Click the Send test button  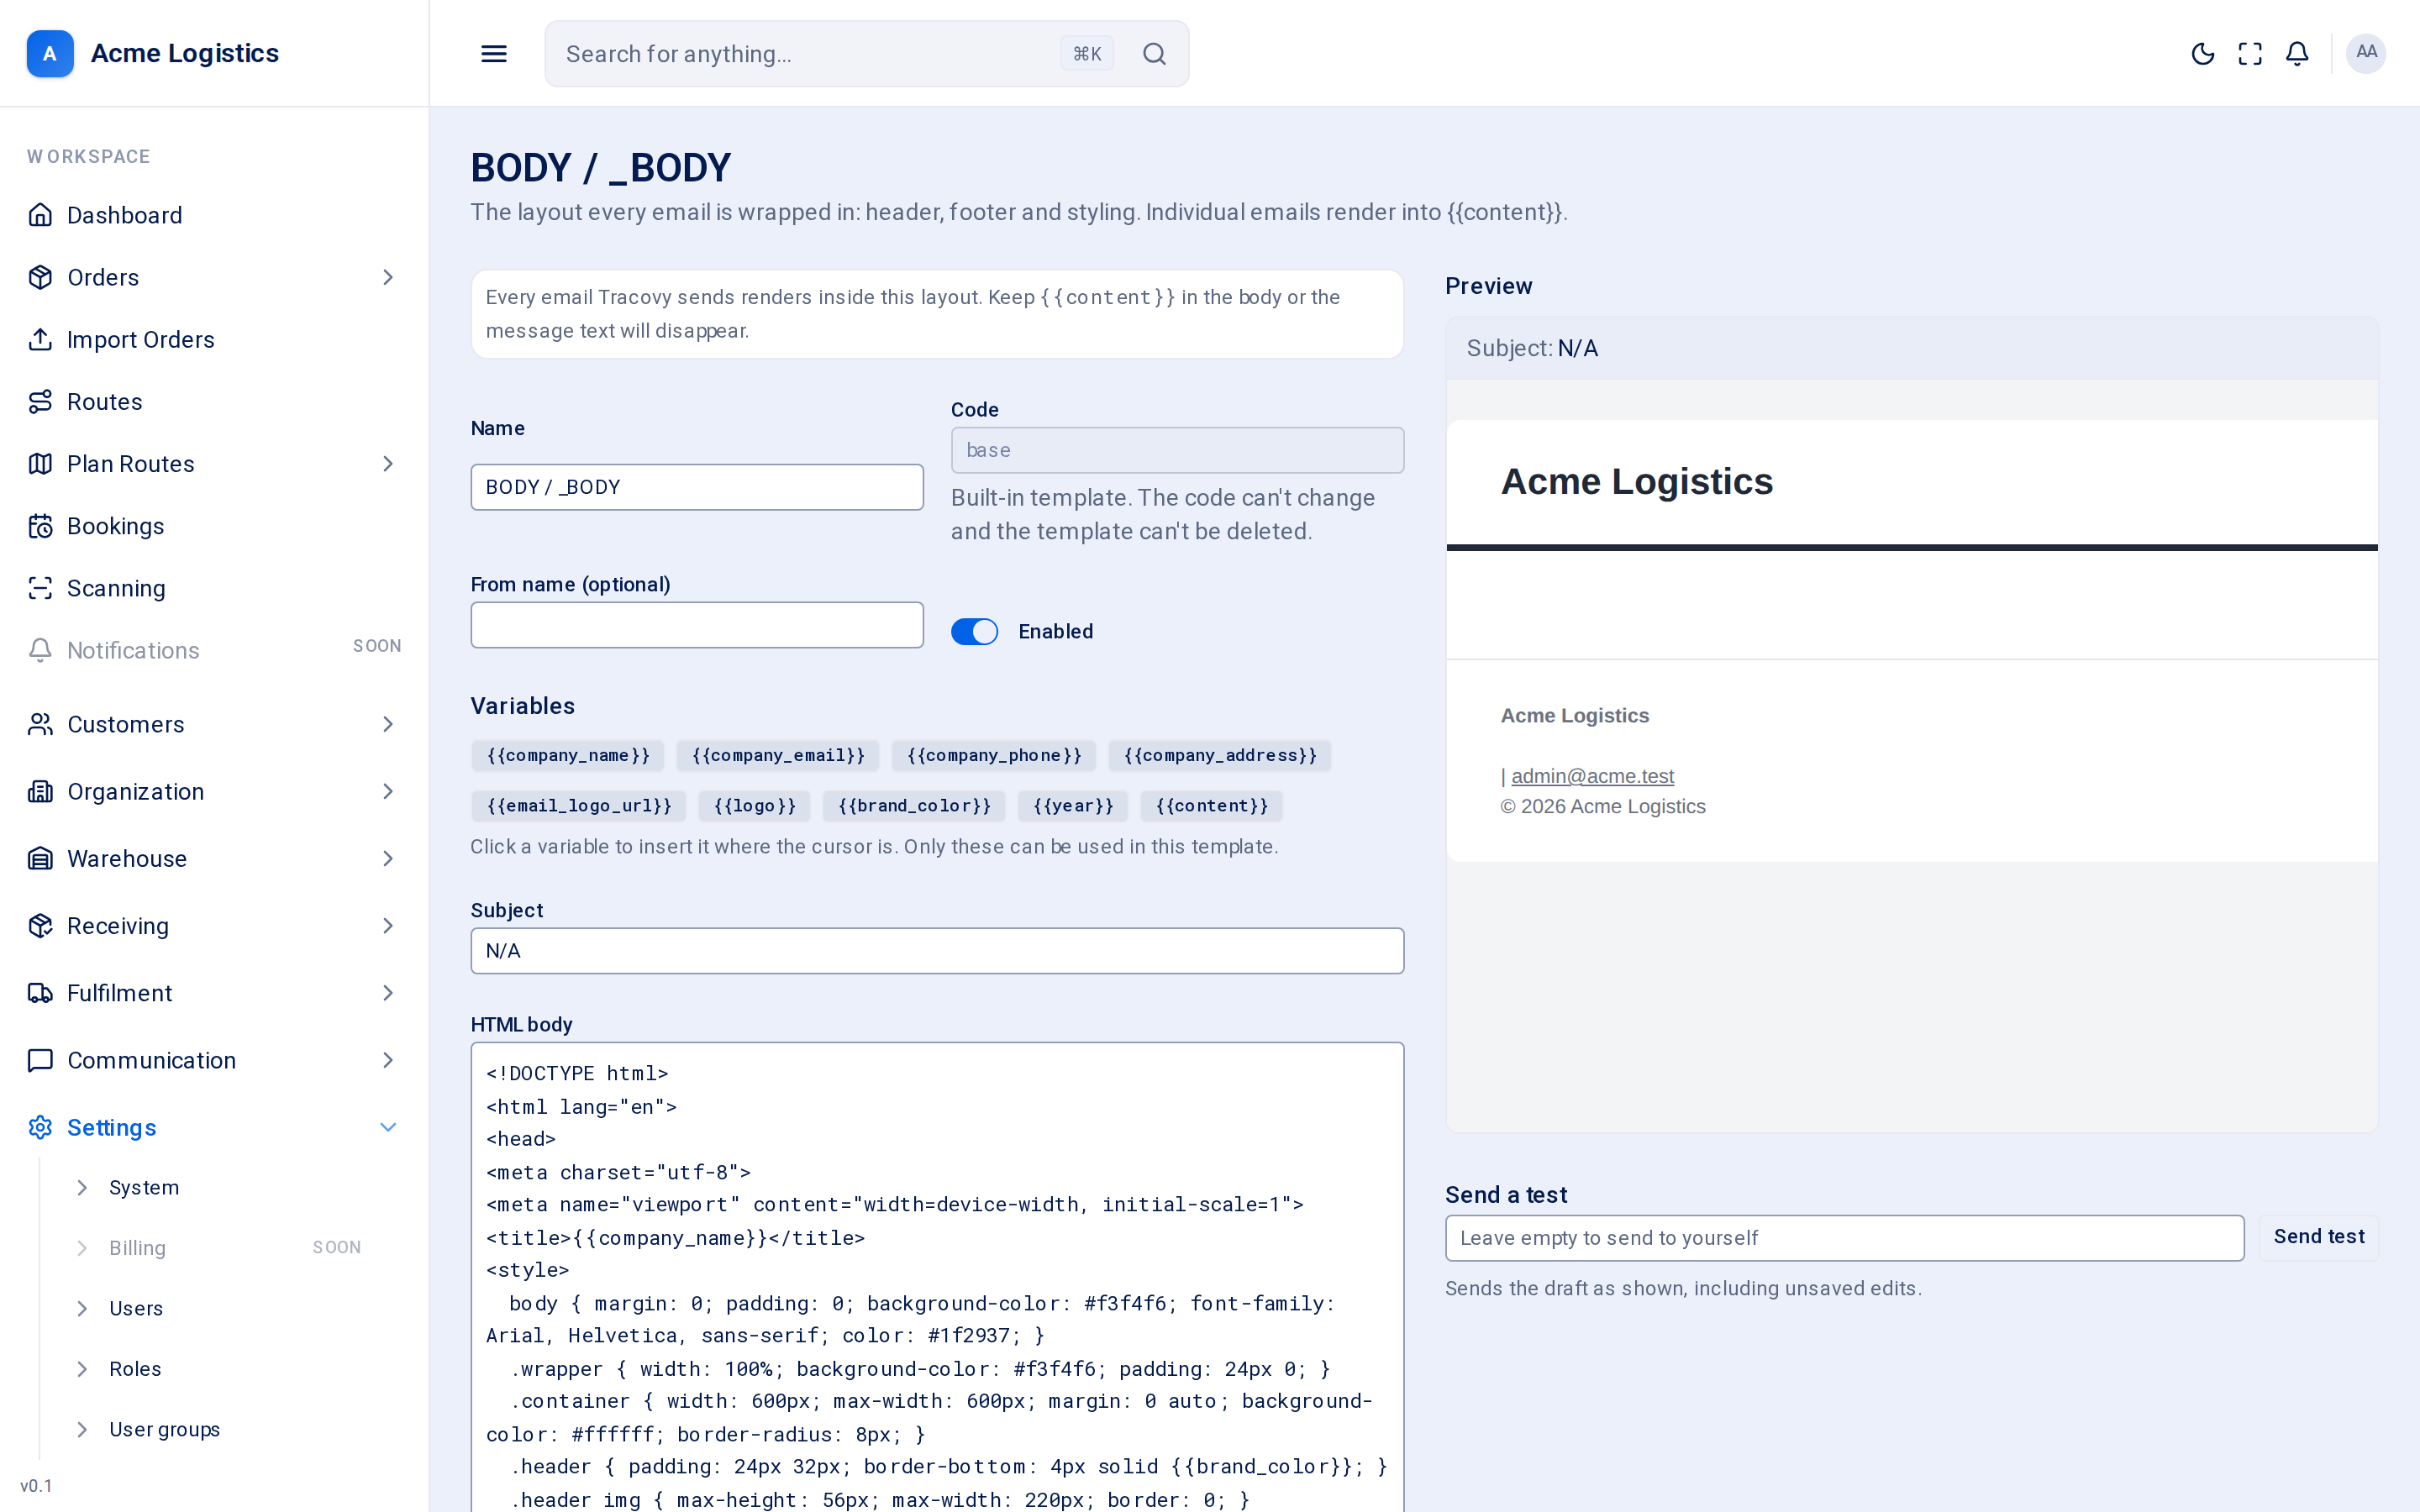[x=2318, y=1237]
